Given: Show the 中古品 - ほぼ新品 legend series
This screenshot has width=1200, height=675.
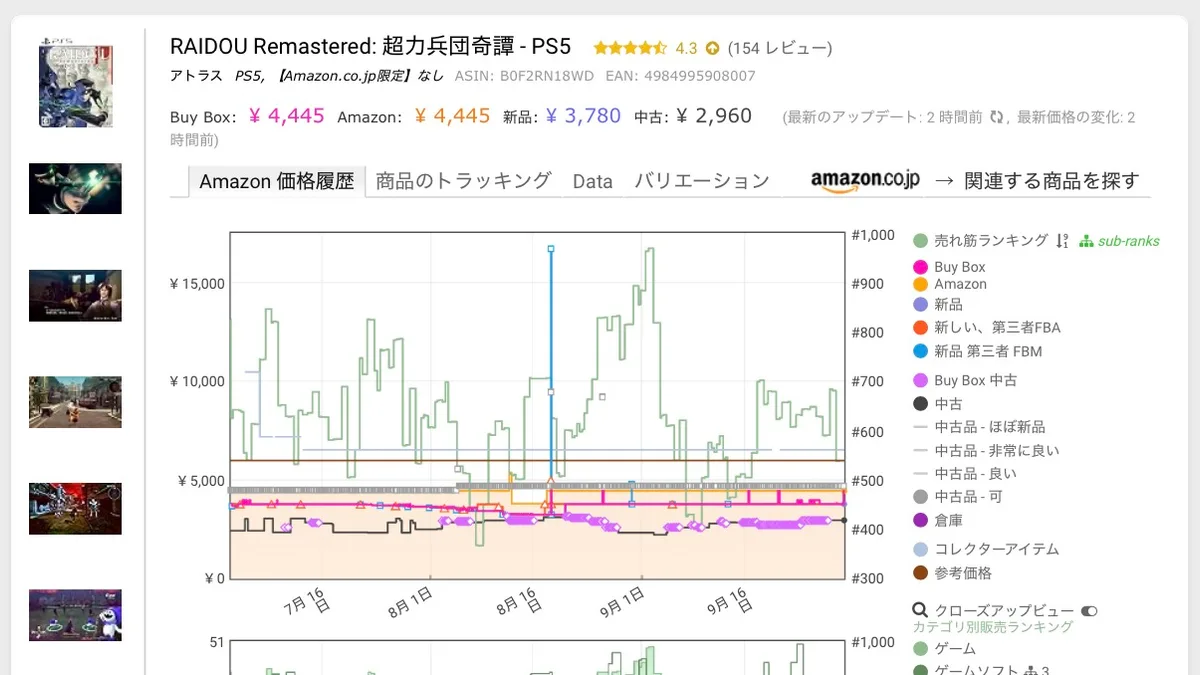Looking at the screenshot, I should [x=979, y=427].
